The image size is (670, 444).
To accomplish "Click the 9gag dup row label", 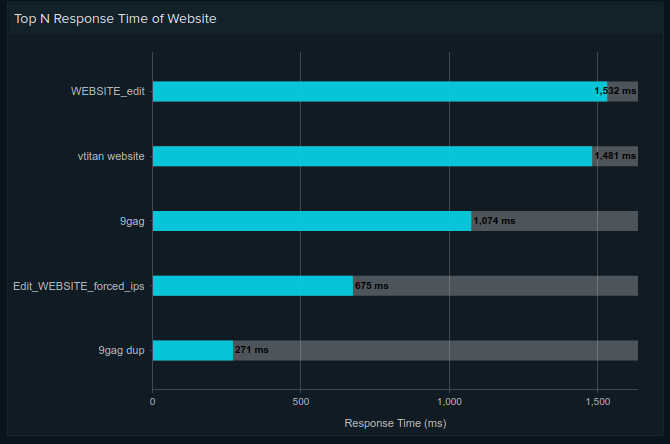I will [x=121, y=351].
